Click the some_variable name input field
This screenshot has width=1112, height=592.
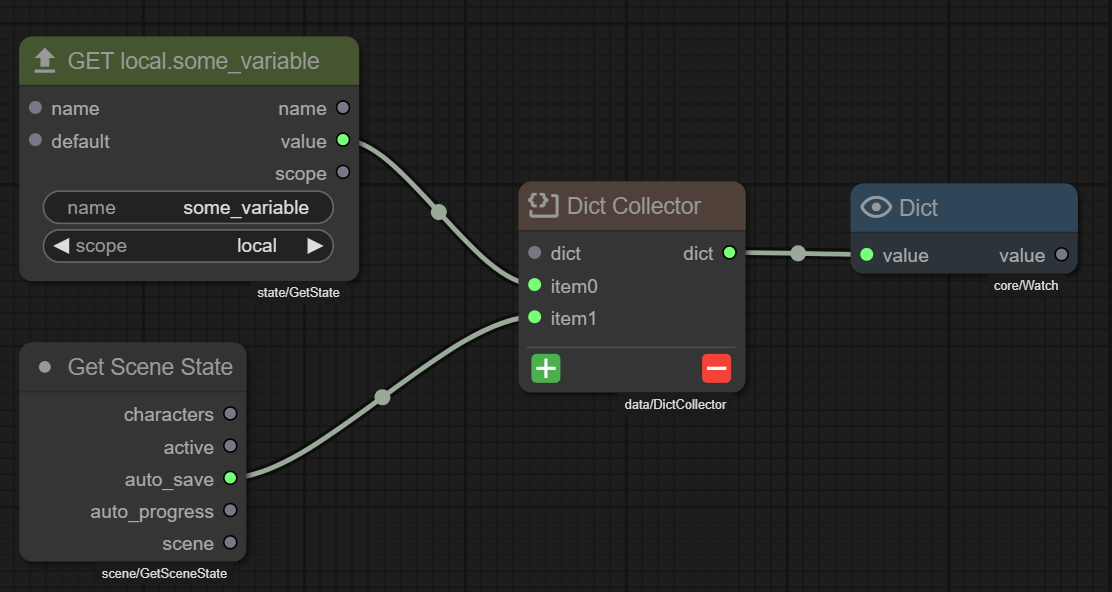click(188, 208)
